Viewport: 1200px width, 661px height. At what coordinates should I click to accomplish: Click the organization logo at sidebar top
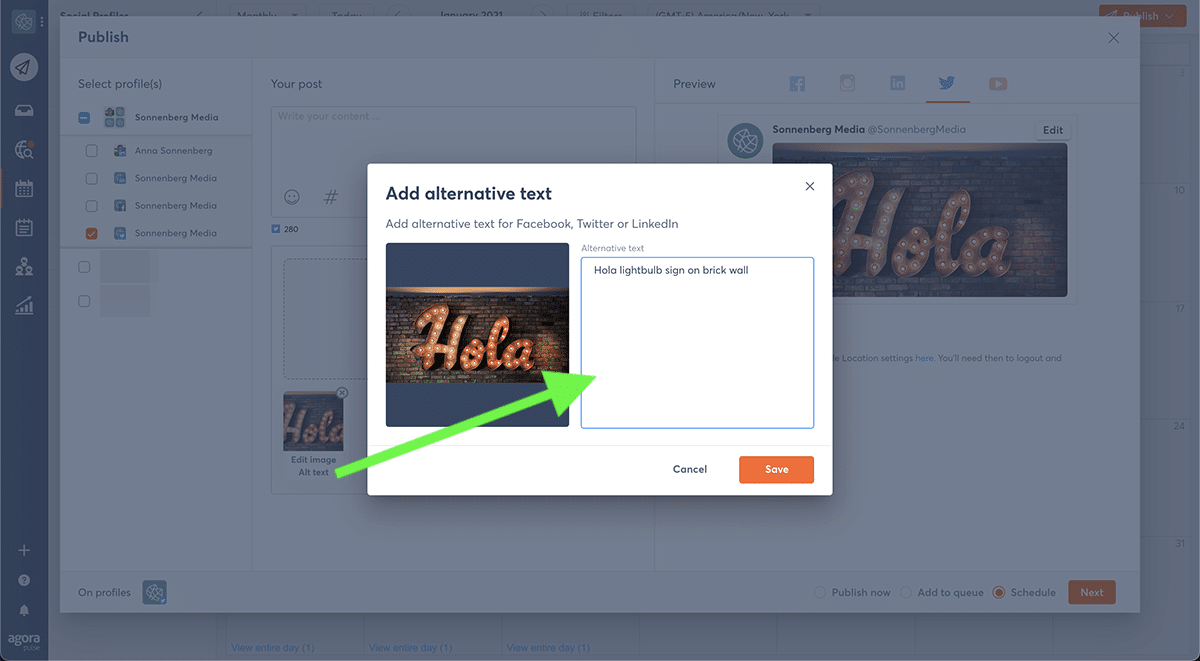click(23, 21)
